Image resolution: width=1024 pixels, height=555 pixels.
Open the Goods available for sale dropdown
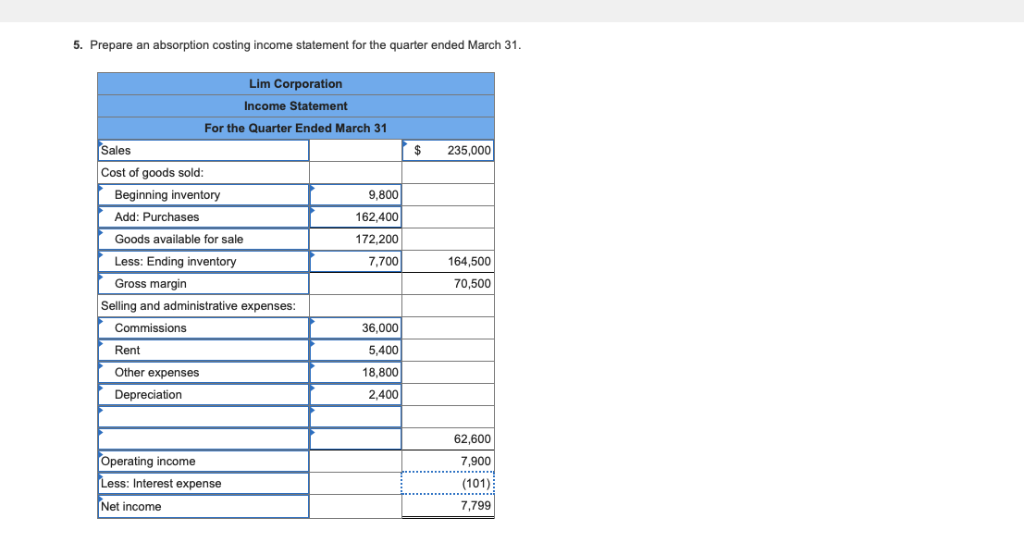click(x=204, y=239)
